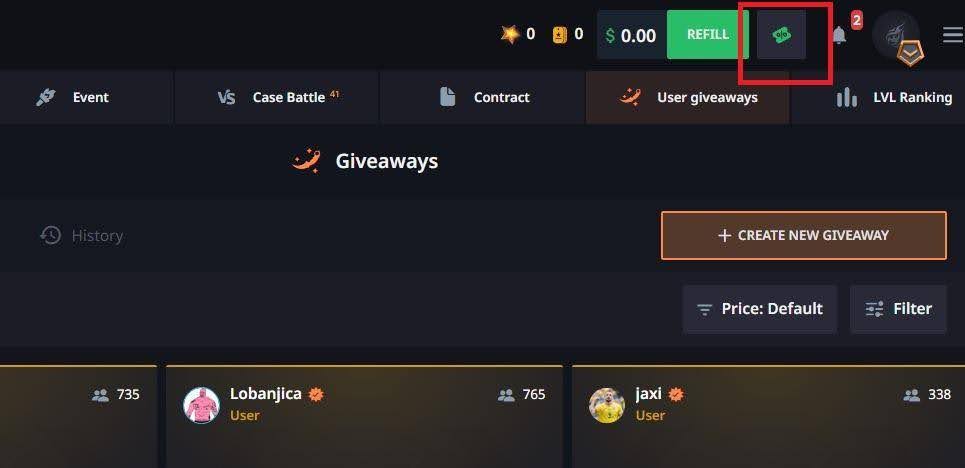965x468 pixels.
Task: Click the green REFILL button
Action: [708, 35]
